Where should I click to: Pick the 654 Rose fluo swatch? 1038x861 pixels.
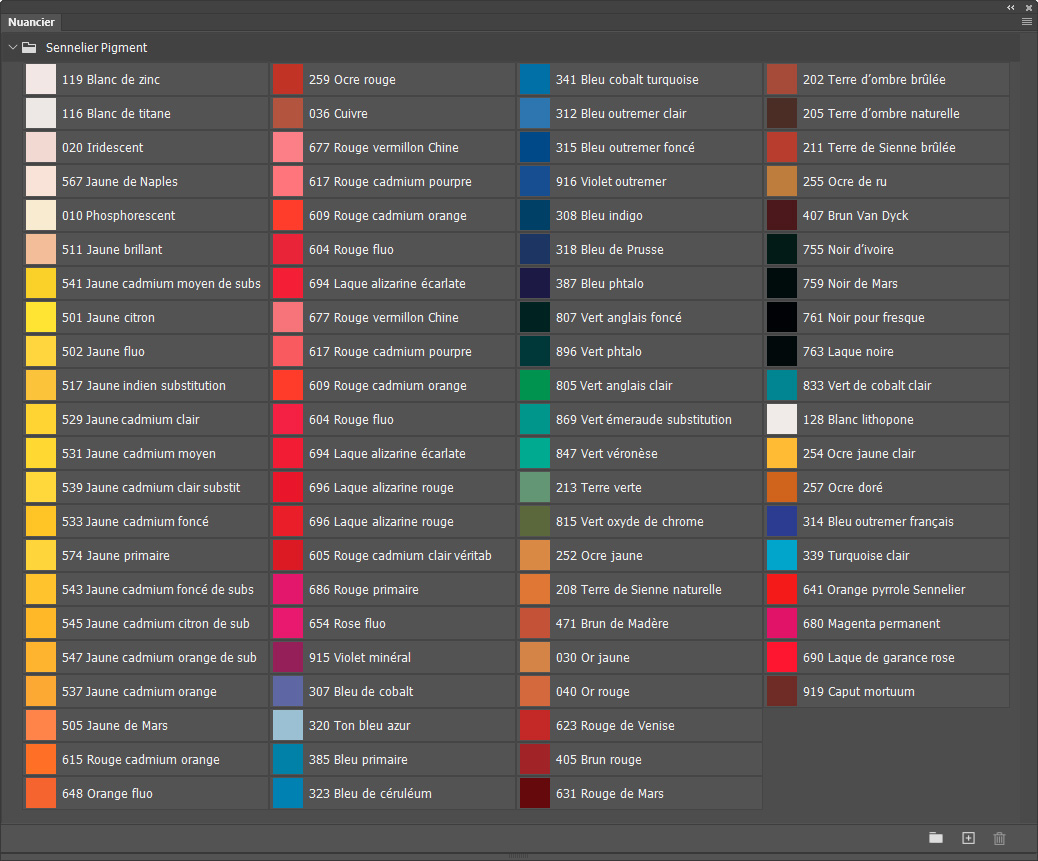393,623
